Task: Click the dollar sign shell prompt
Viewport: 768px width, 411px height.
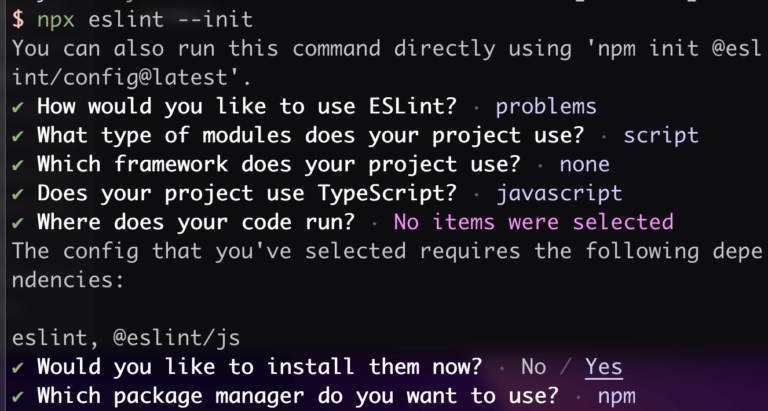Action: point(17,19)
